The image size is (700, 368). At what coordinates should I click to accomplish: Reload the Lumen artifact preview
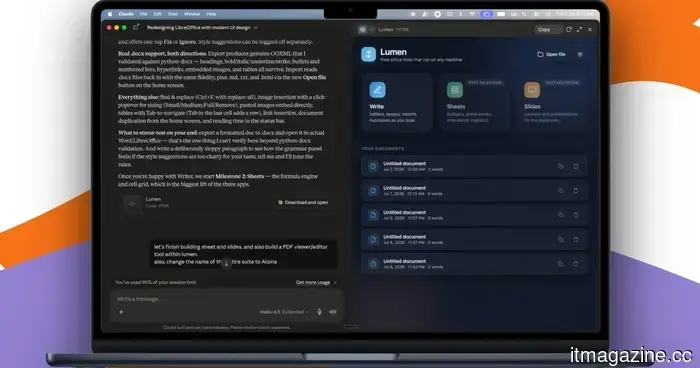click(x=569, y=29)
